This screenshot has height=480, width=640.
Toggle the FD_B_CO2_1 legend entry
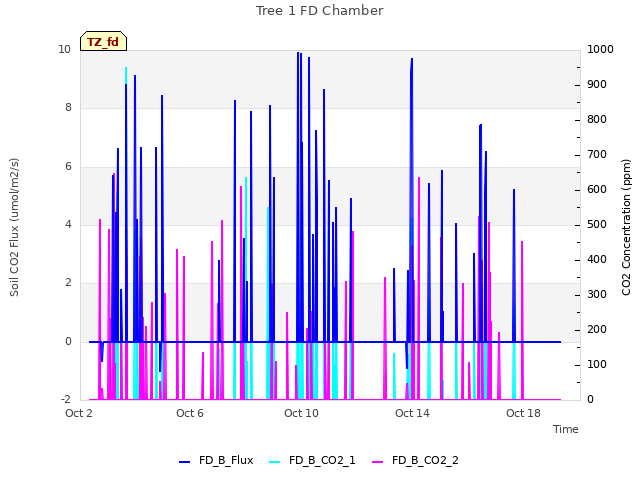tap(312, 460)
